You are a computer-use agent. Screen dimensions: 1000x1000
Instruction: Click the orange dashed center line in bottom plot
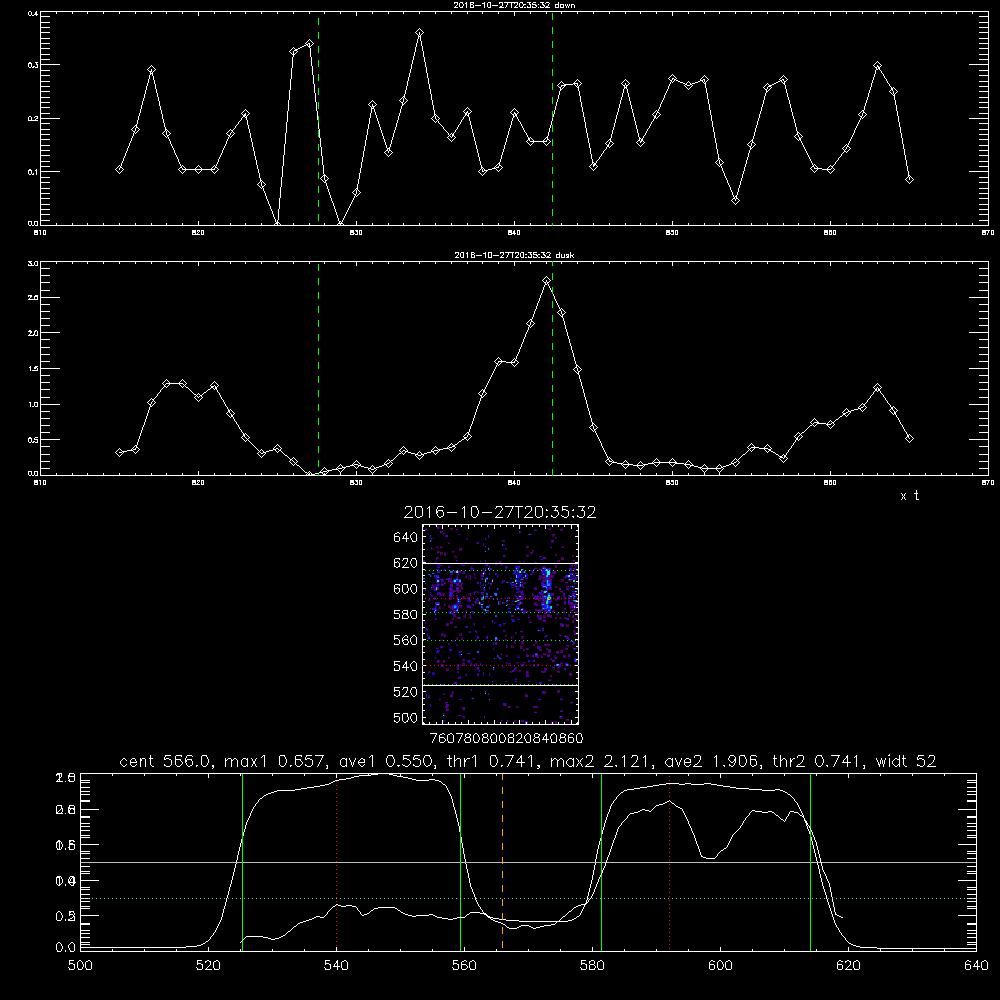[503, 861]
